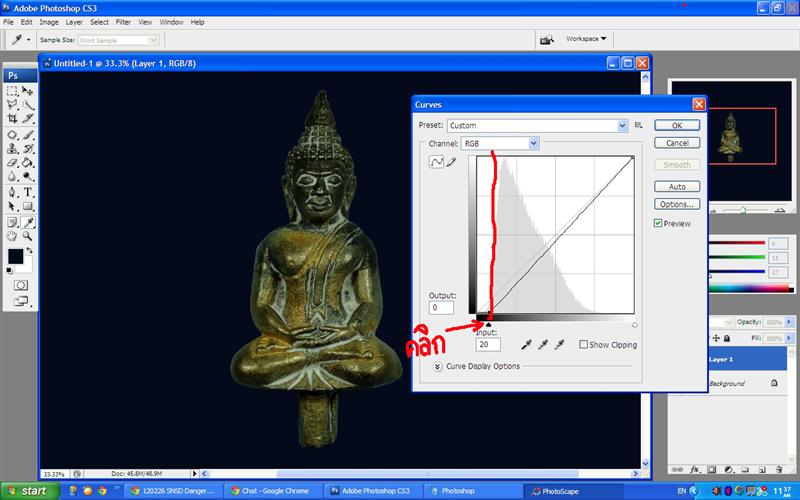Select the Type tool in toolbox
Image resolution: width=800 pixels, height=500 pixels.
28,192
